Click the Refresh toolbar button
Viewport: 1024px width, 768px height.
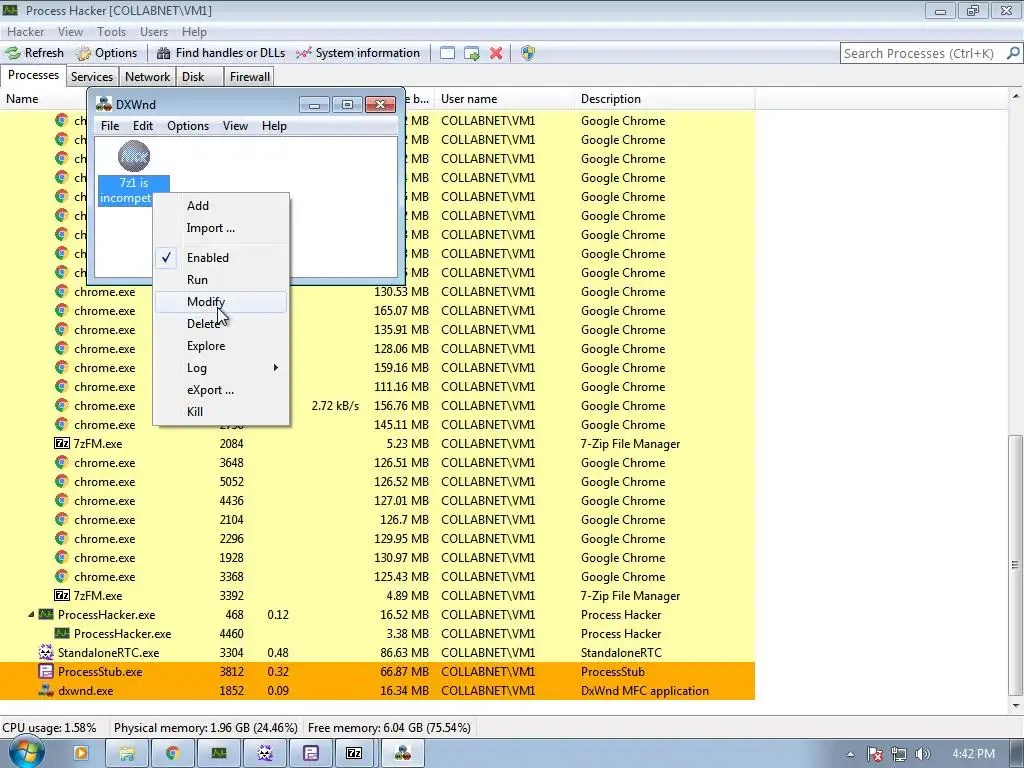tap(35, 53)
